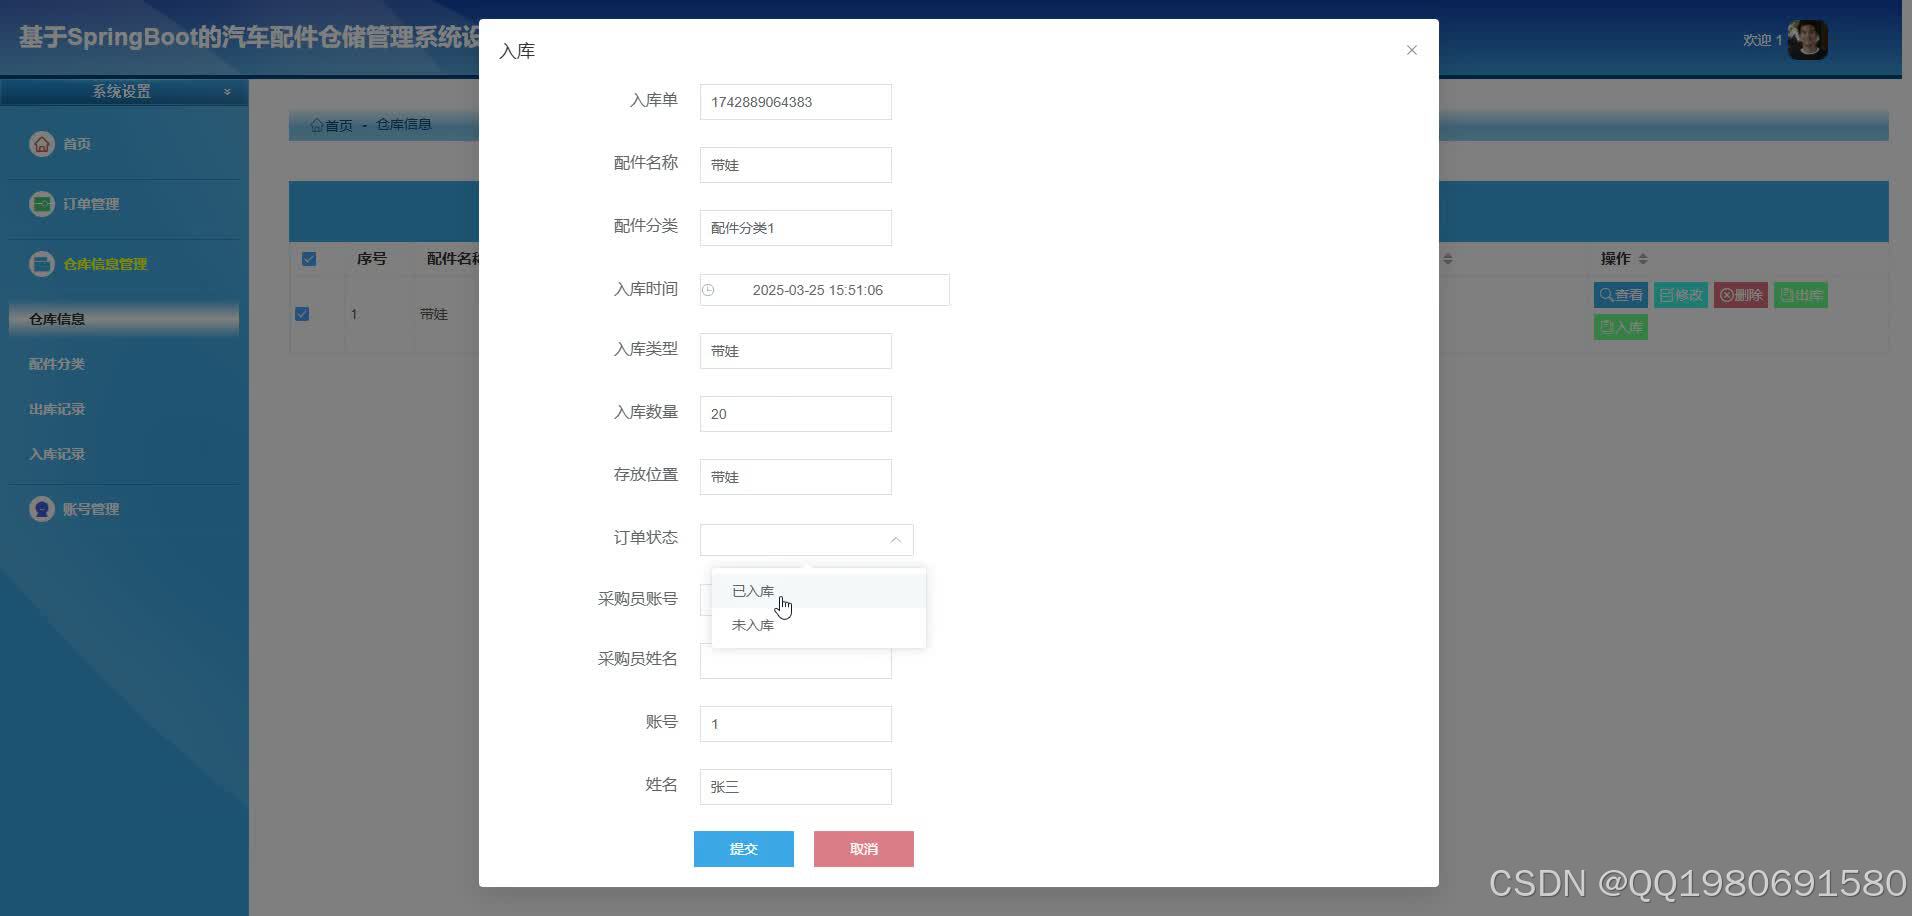1912x916 pixels.
Task: Collapse the 系统设置 panel chevron
Action: 227,91
